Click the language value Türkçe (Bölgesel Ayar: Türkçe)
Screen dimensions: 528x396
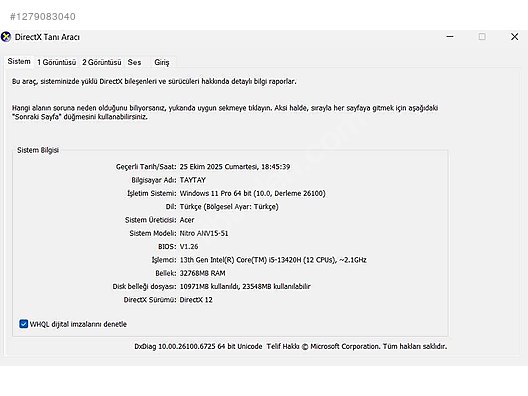click(x=229, y=207)
